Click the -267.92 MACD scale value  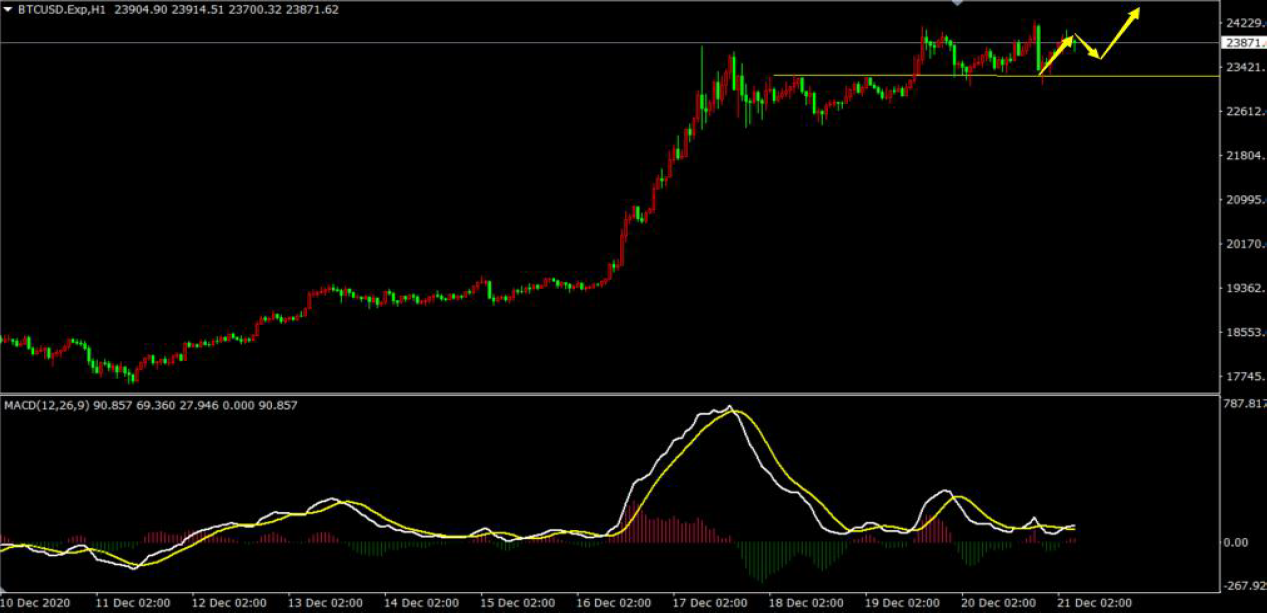tap(1245, 587)
